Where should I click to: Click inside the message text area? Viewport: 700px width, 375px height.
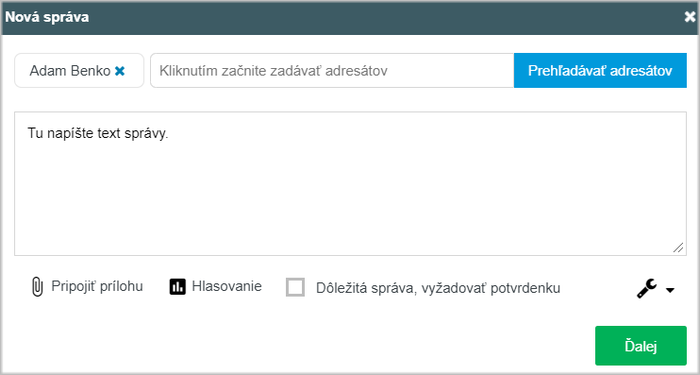350,183
